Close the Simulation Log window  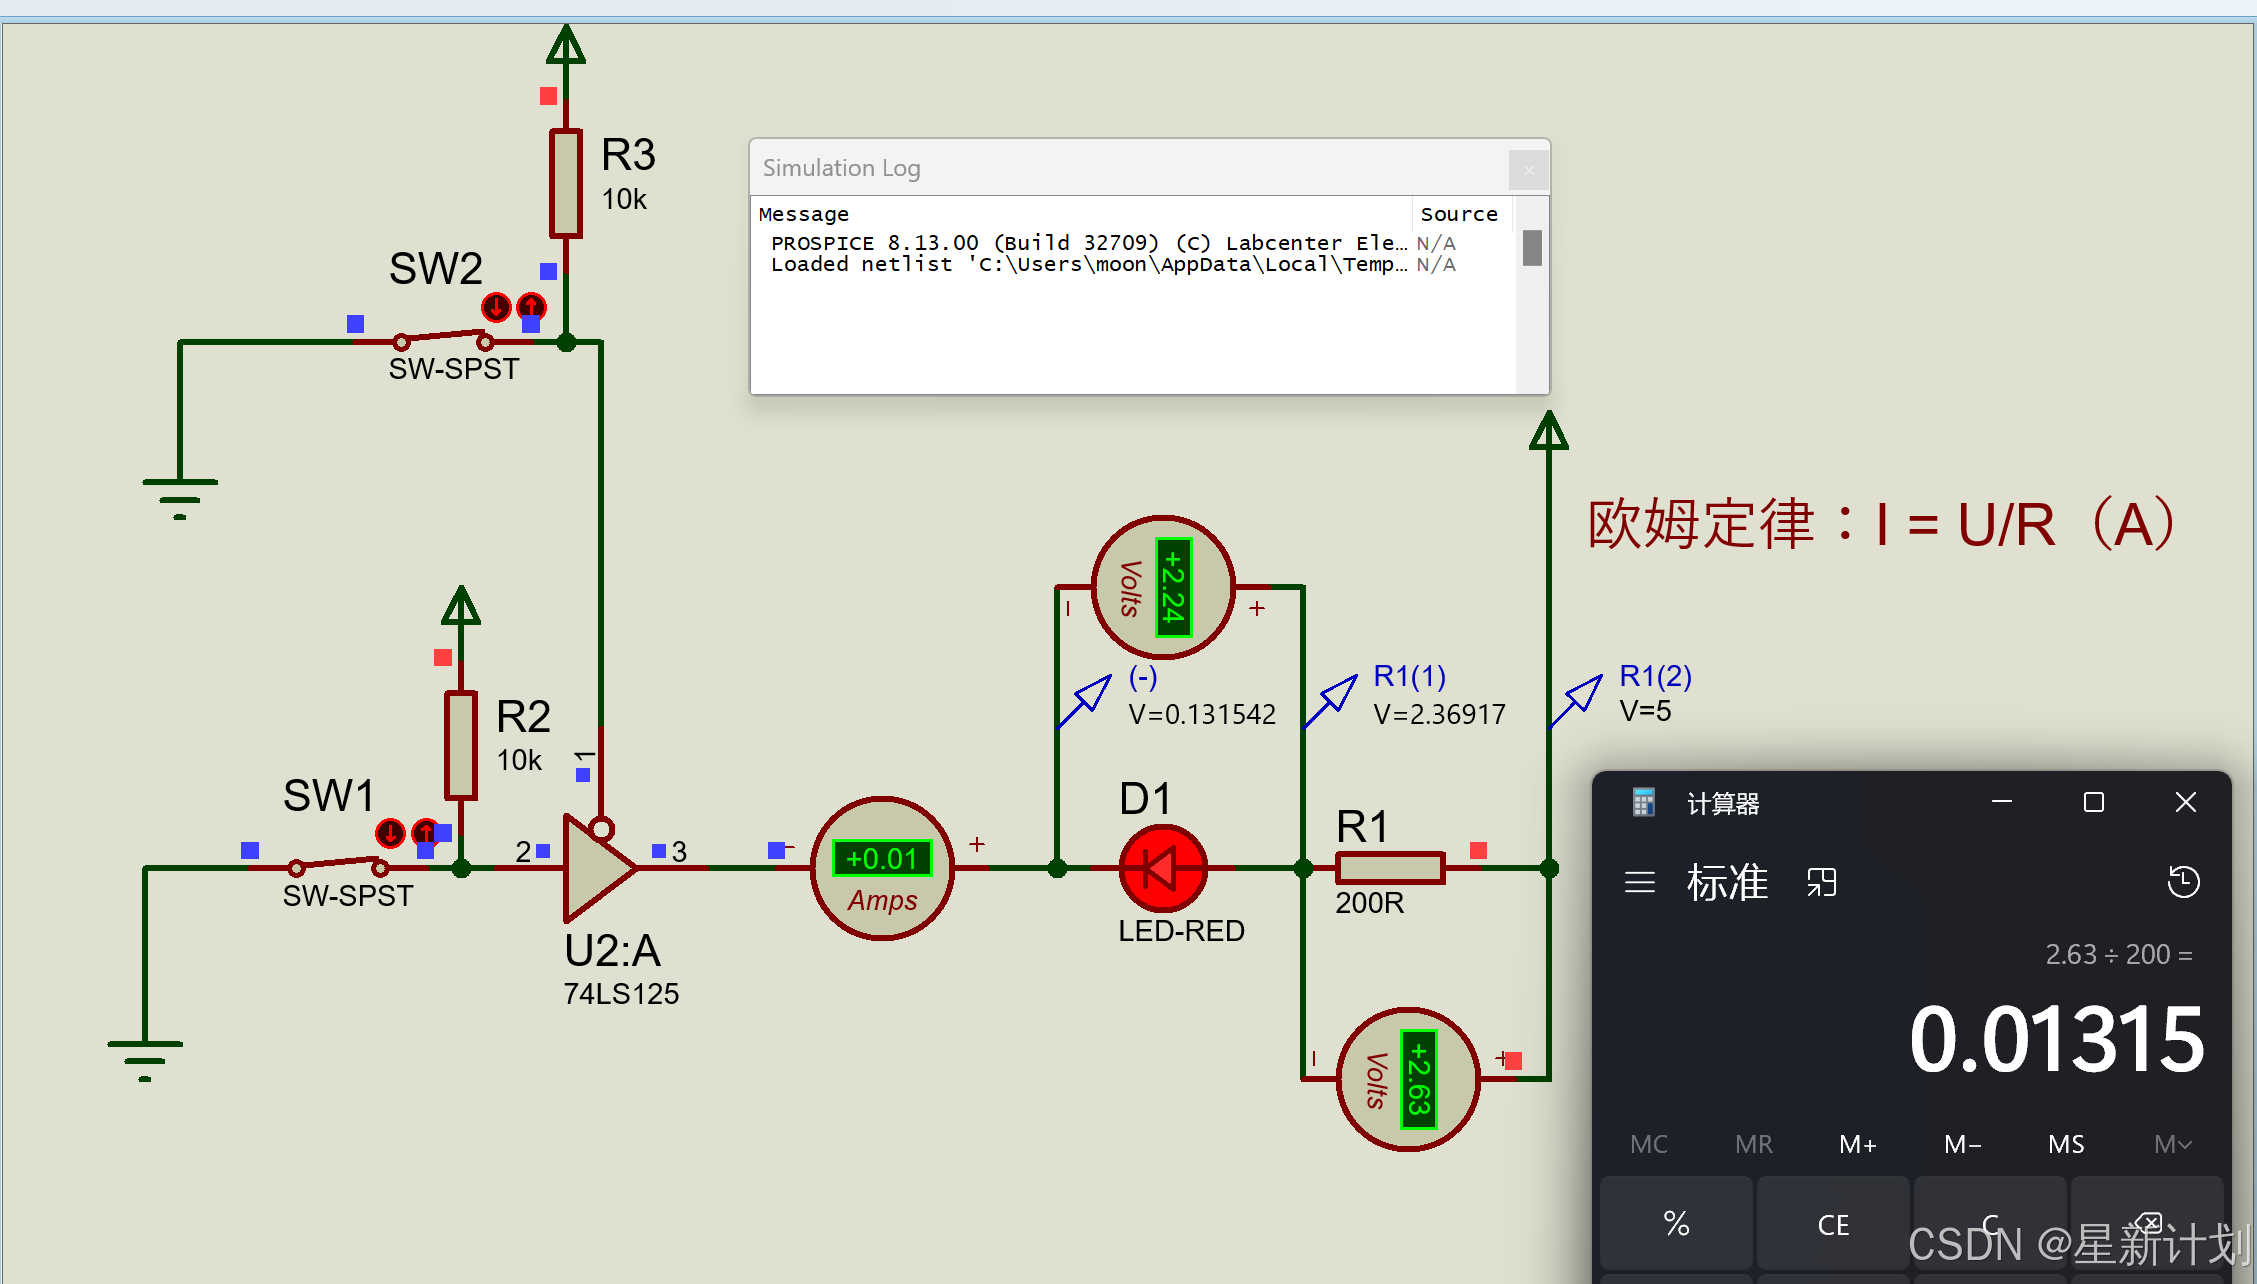1528,170
